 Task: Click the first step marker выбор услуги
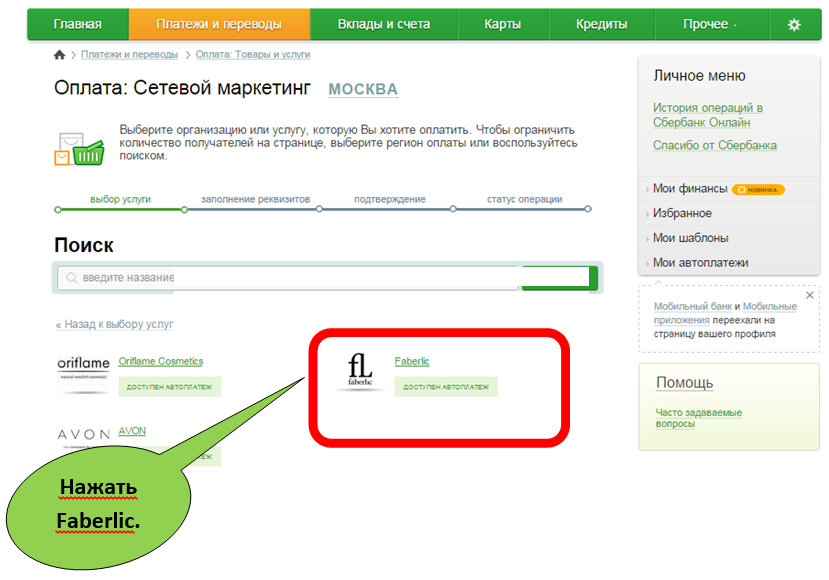(x=58, y=210)
